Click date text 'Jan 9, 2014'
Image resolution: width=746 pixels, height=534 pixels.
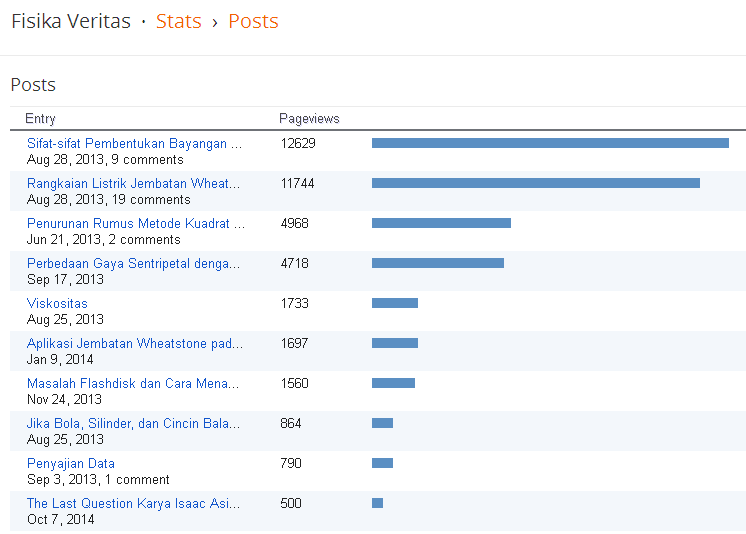tap(60, 359)
